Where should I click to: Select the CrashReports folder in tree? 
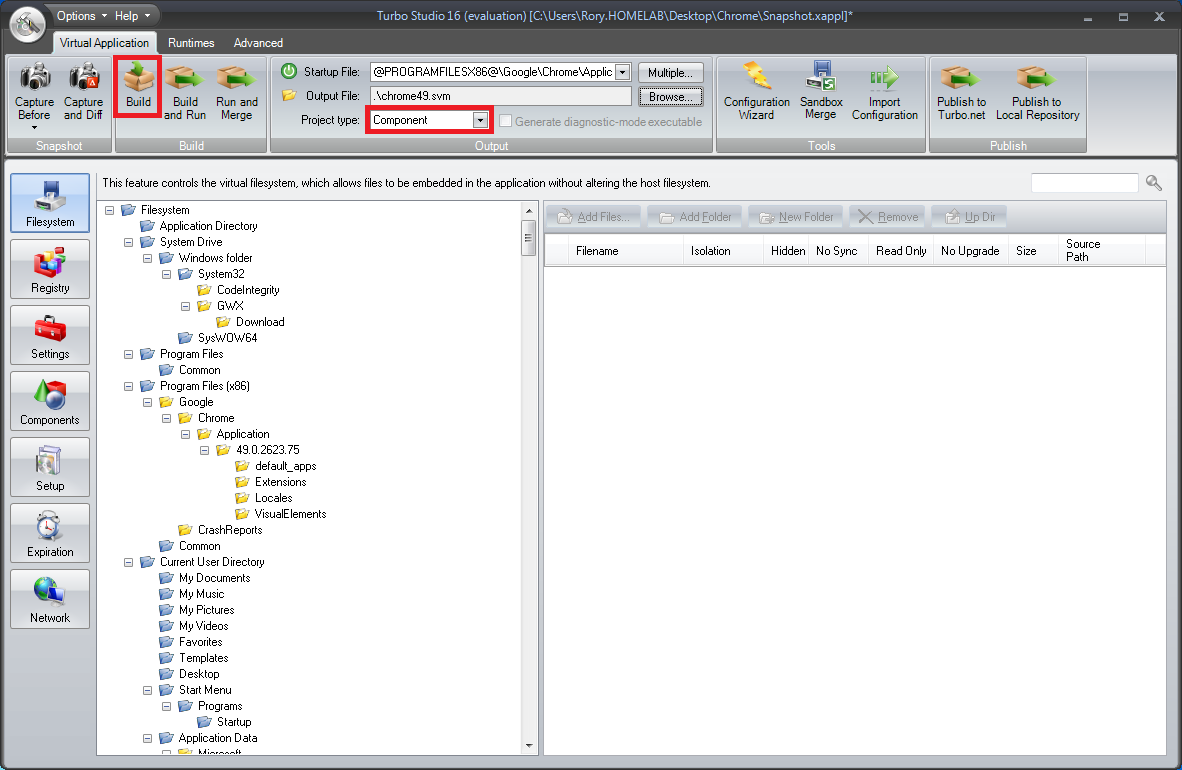tap(230, 530)
